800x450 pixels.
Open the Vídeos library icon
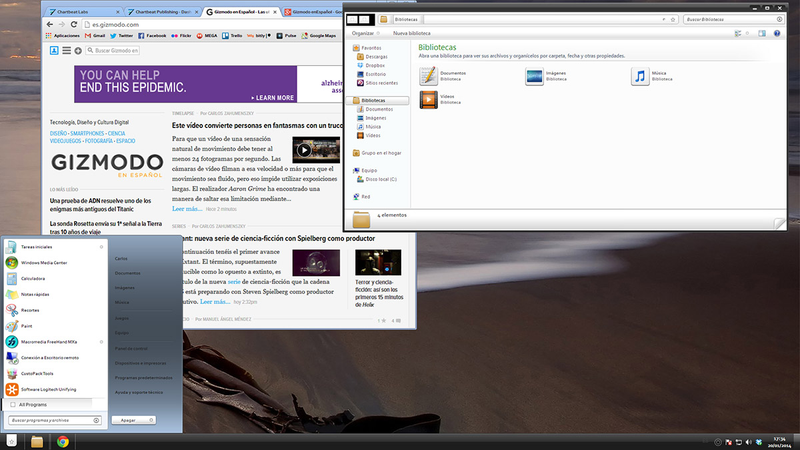click(x=429, y=99)
